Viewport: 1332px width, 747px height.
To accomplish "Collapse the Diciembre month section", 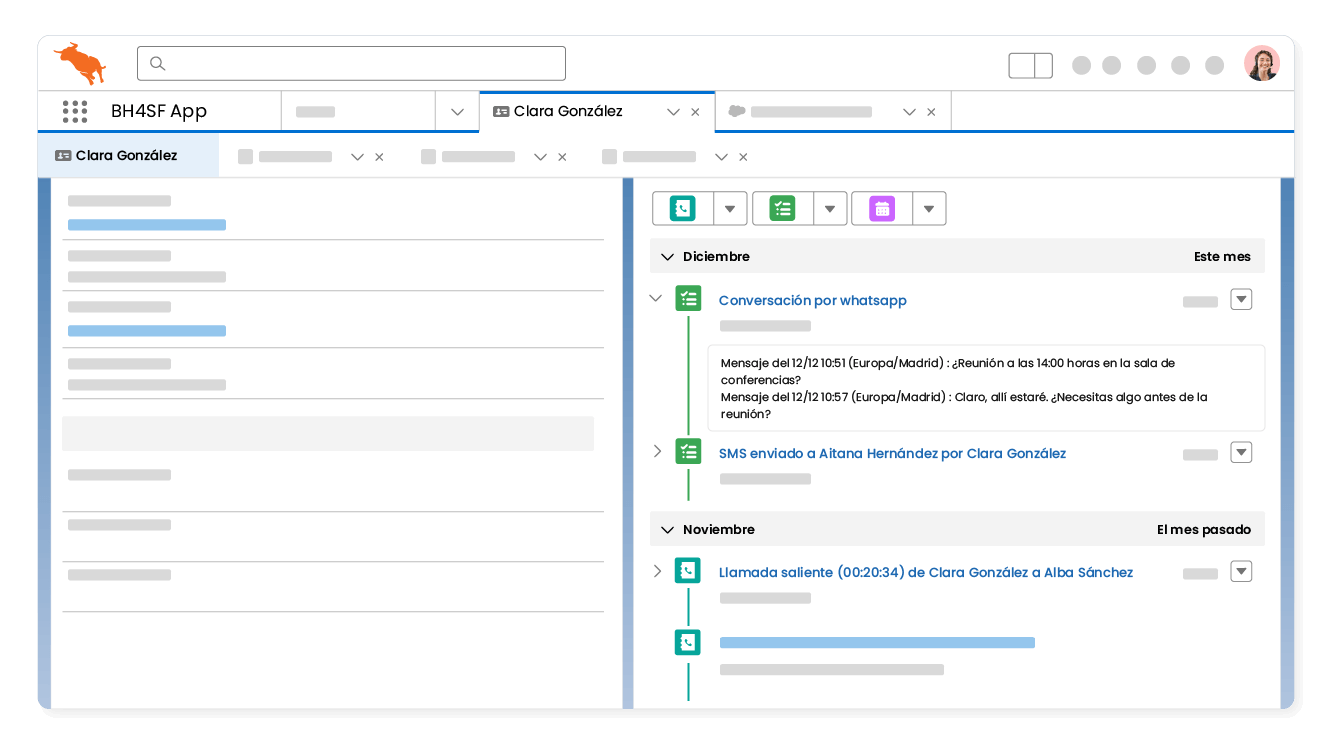I will click(667, 257).
